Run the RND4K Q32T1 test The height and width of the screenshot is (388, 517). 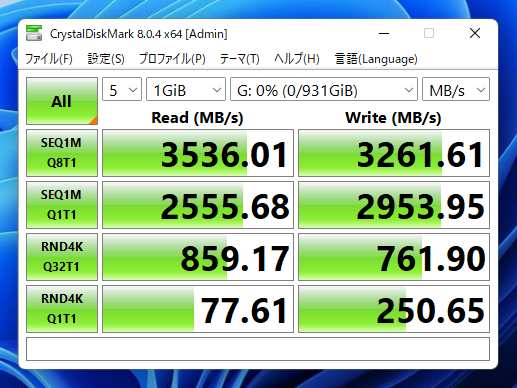click(62, 257)
